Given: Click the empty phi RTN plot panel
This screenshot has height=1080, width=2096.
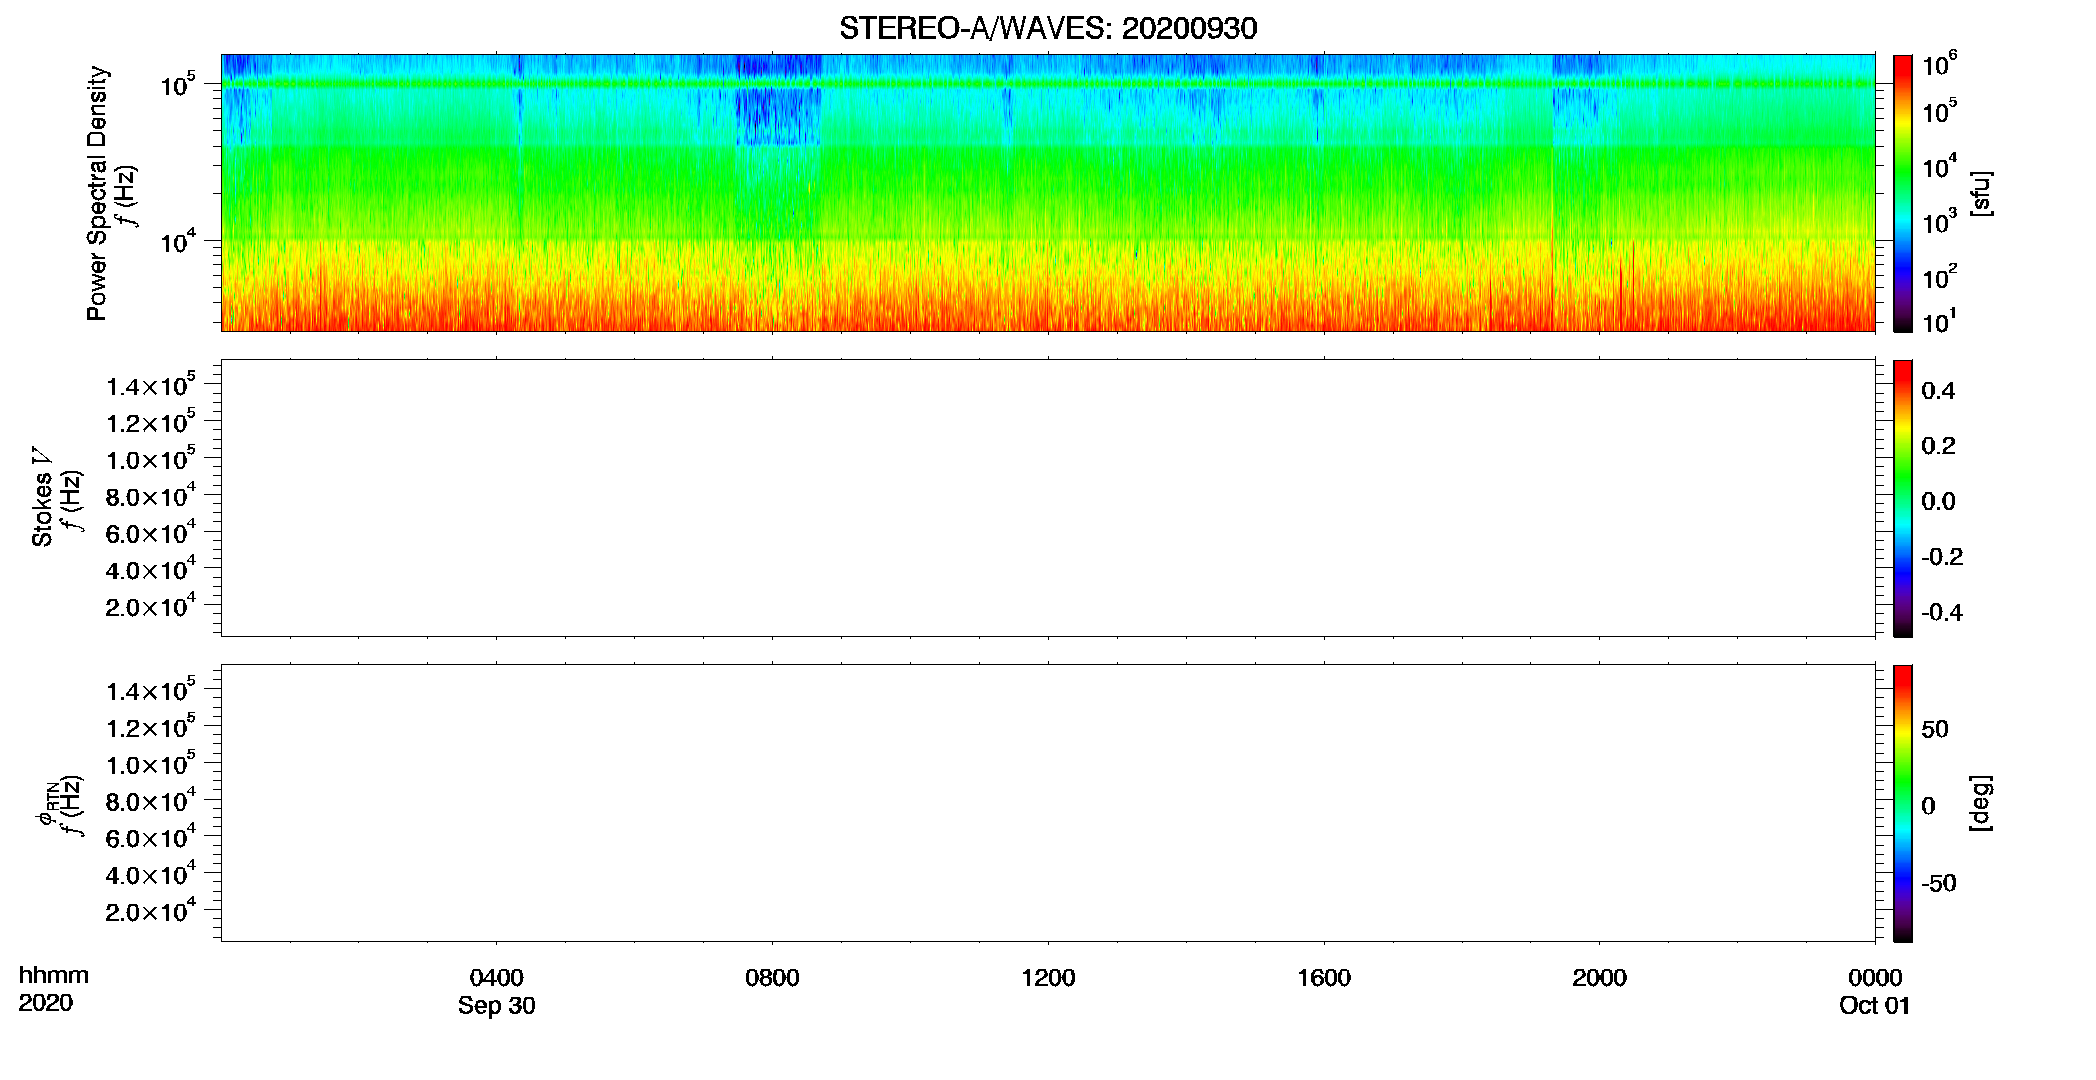Looking at the screenshot, I should (1048, 803).
